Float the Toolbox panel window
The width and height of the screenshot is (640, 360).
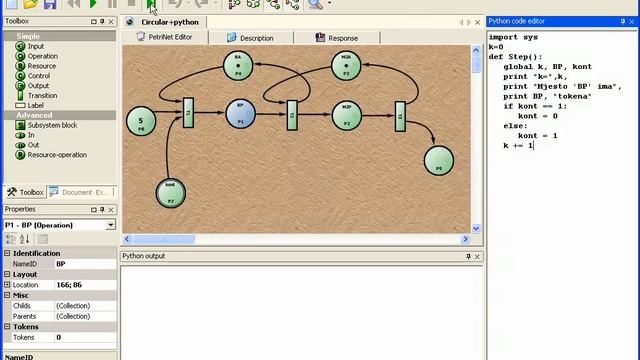click(93, 21)
